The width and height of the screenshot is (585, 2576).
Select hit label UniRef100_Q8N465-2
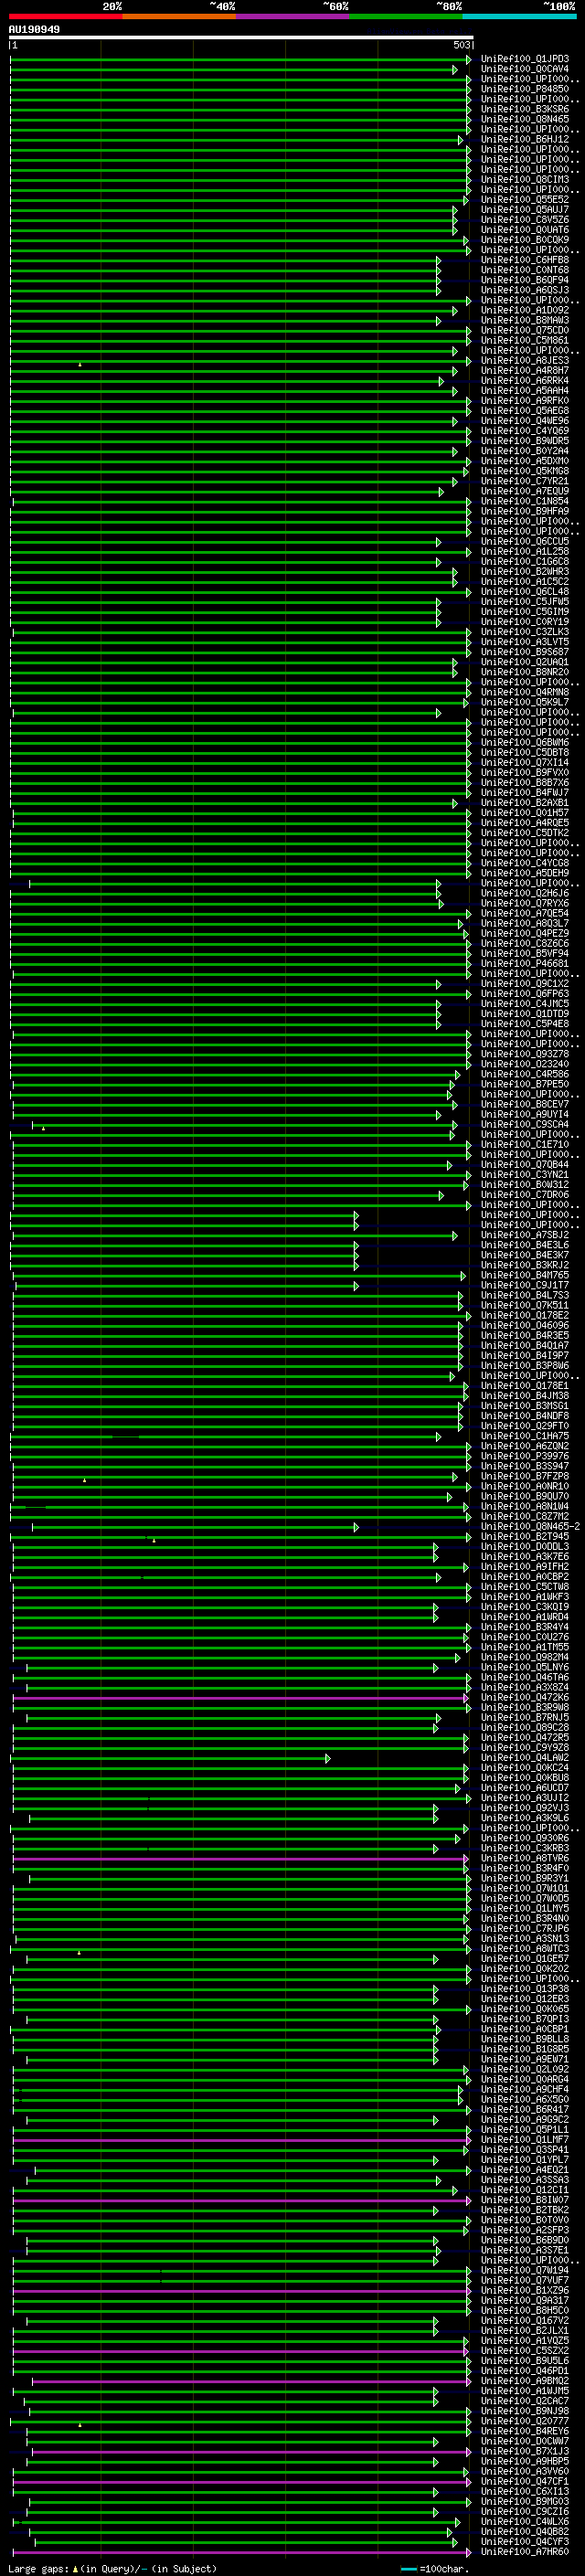tap(530, 1527)
